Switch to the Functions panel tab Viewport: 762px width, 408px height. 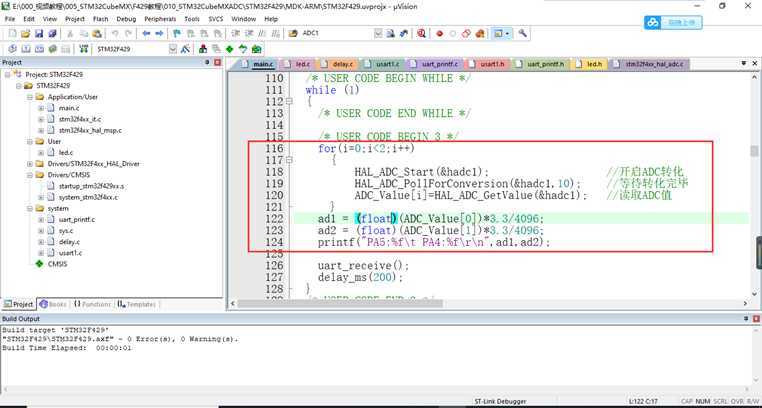point(92,305)
